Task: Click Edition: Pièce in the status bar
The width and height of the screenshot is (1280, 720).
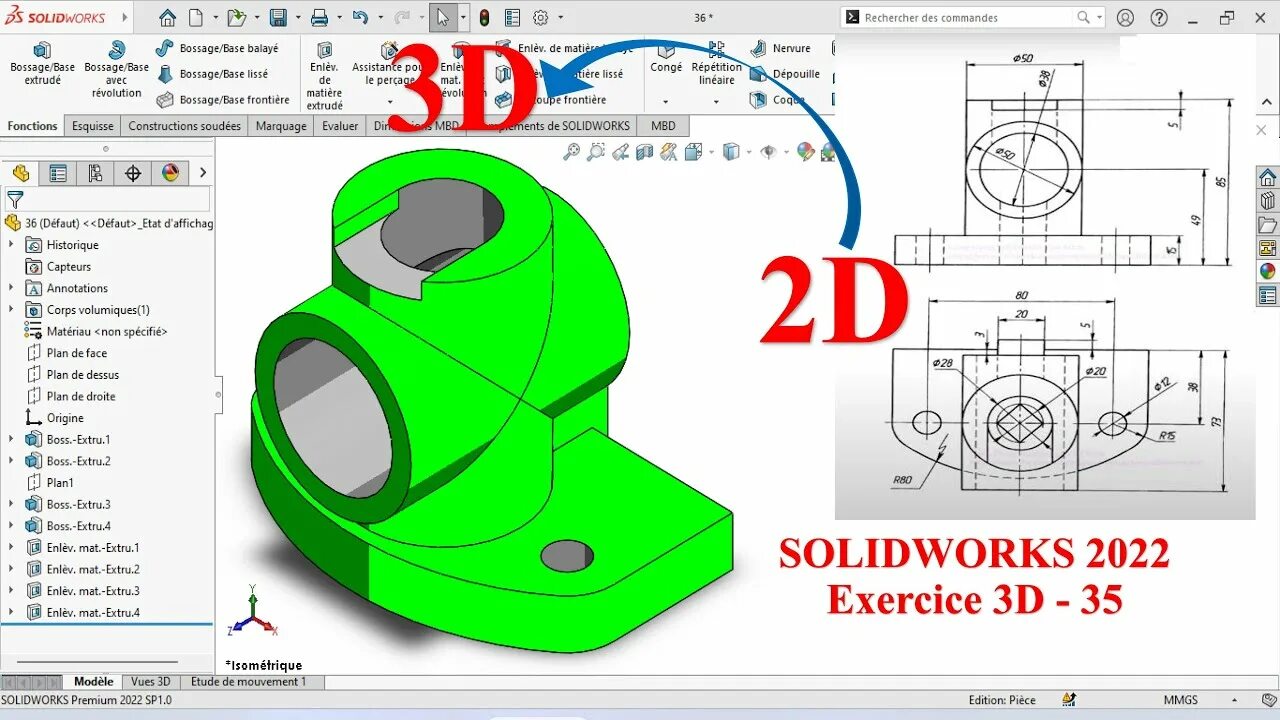Action: [1002, 700]
